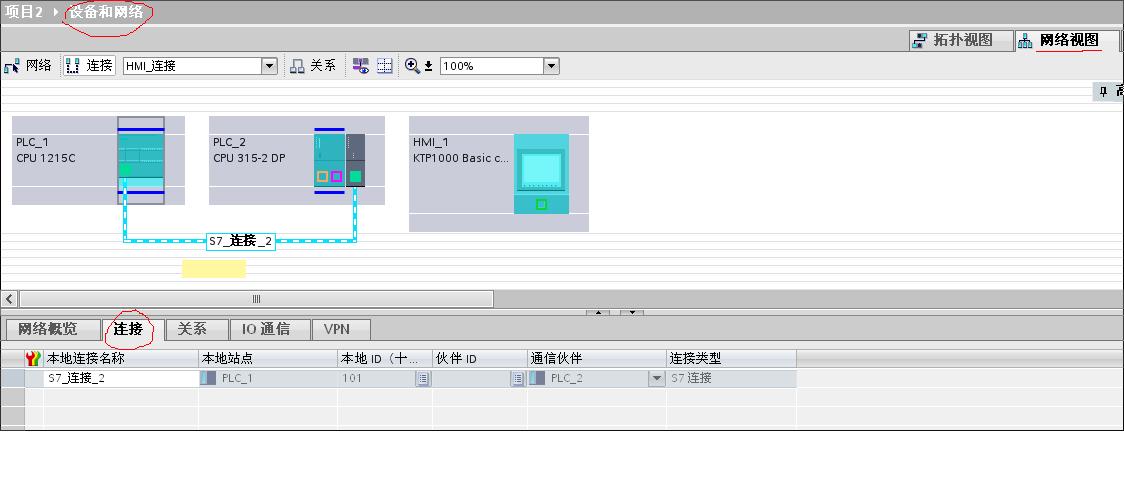
Task: Click the PLC_2 device name label
Action: click(x=229, y=142)
